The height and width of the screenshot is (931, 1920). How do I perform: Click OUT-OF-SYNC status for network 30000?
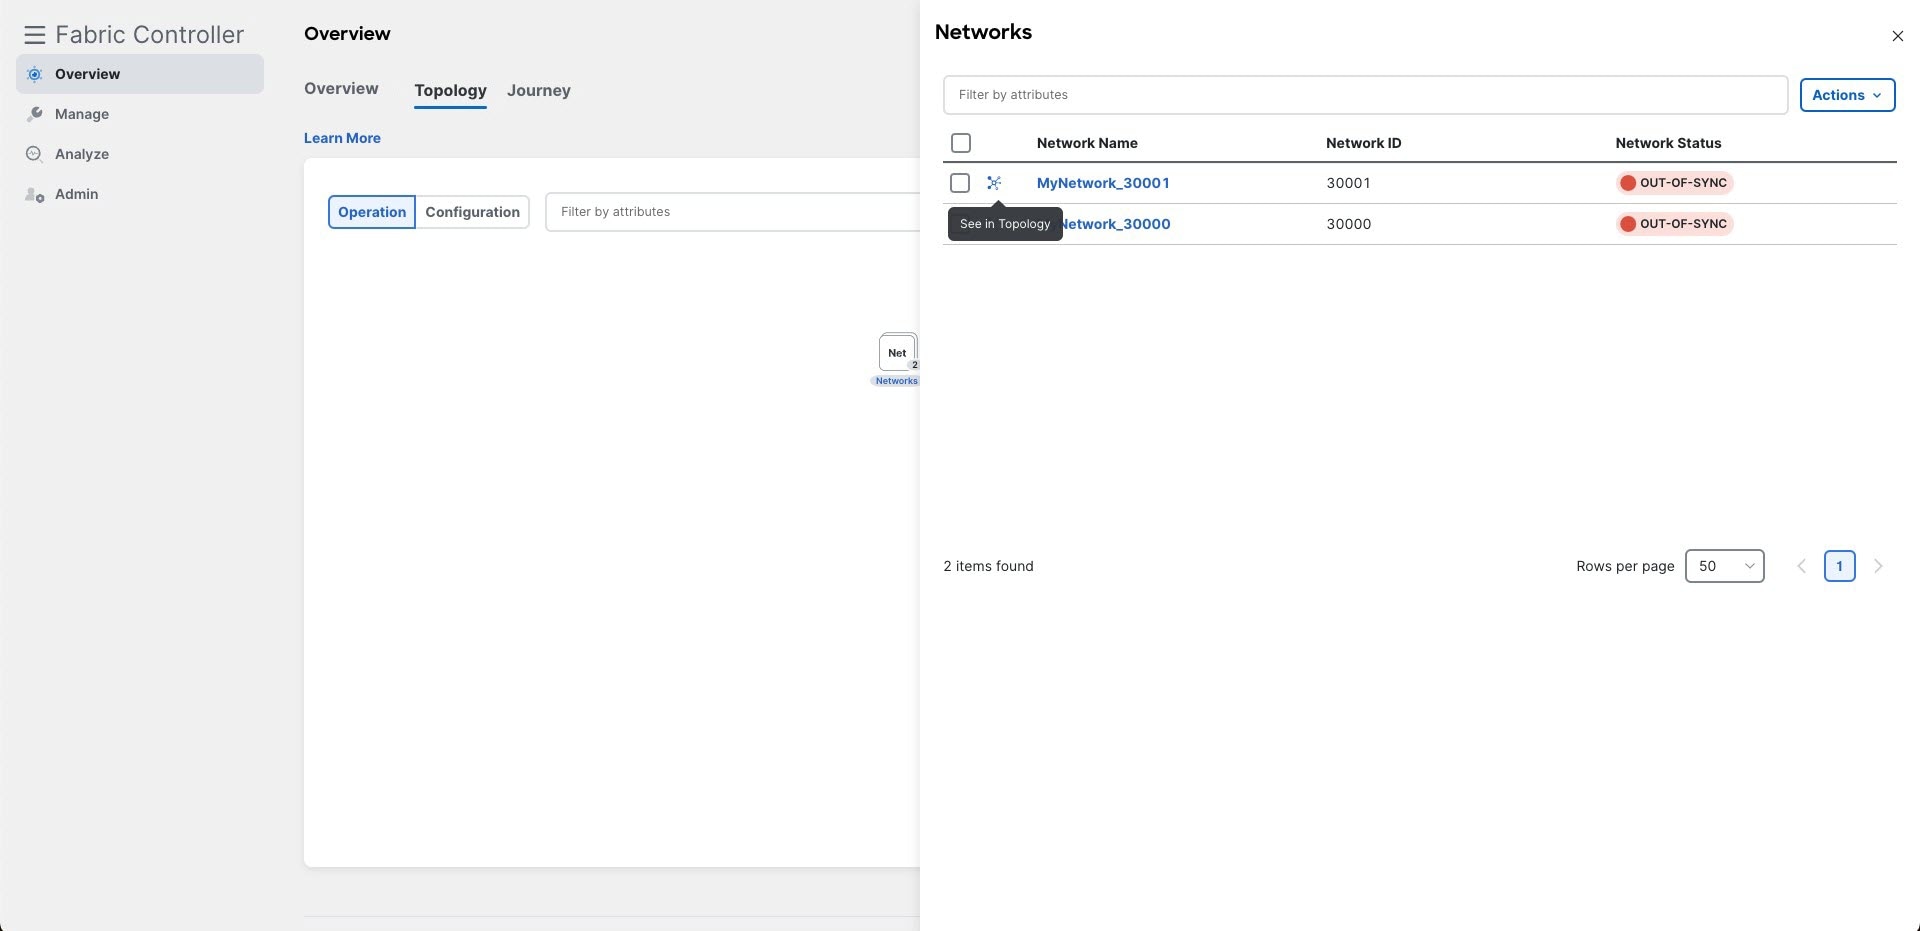[x=1674, y=224]
